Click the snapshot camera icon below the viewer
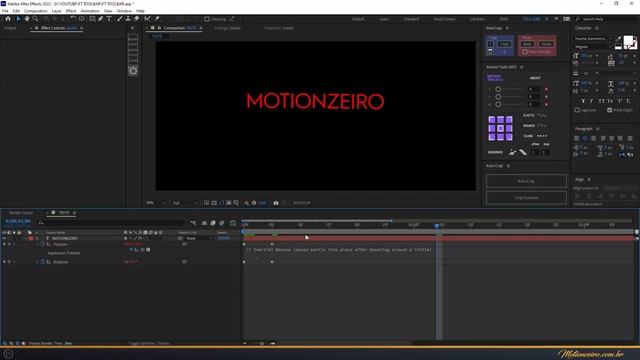Screen dimensions: 640x360 pos(276,203)
